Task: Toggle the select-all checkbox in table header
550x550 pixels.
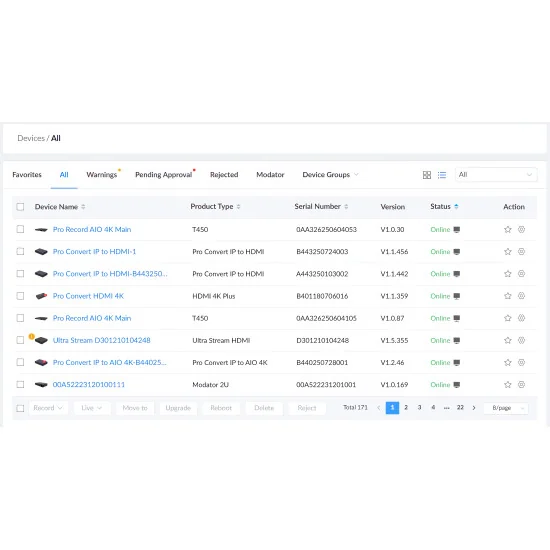Action: pos(20,207)
